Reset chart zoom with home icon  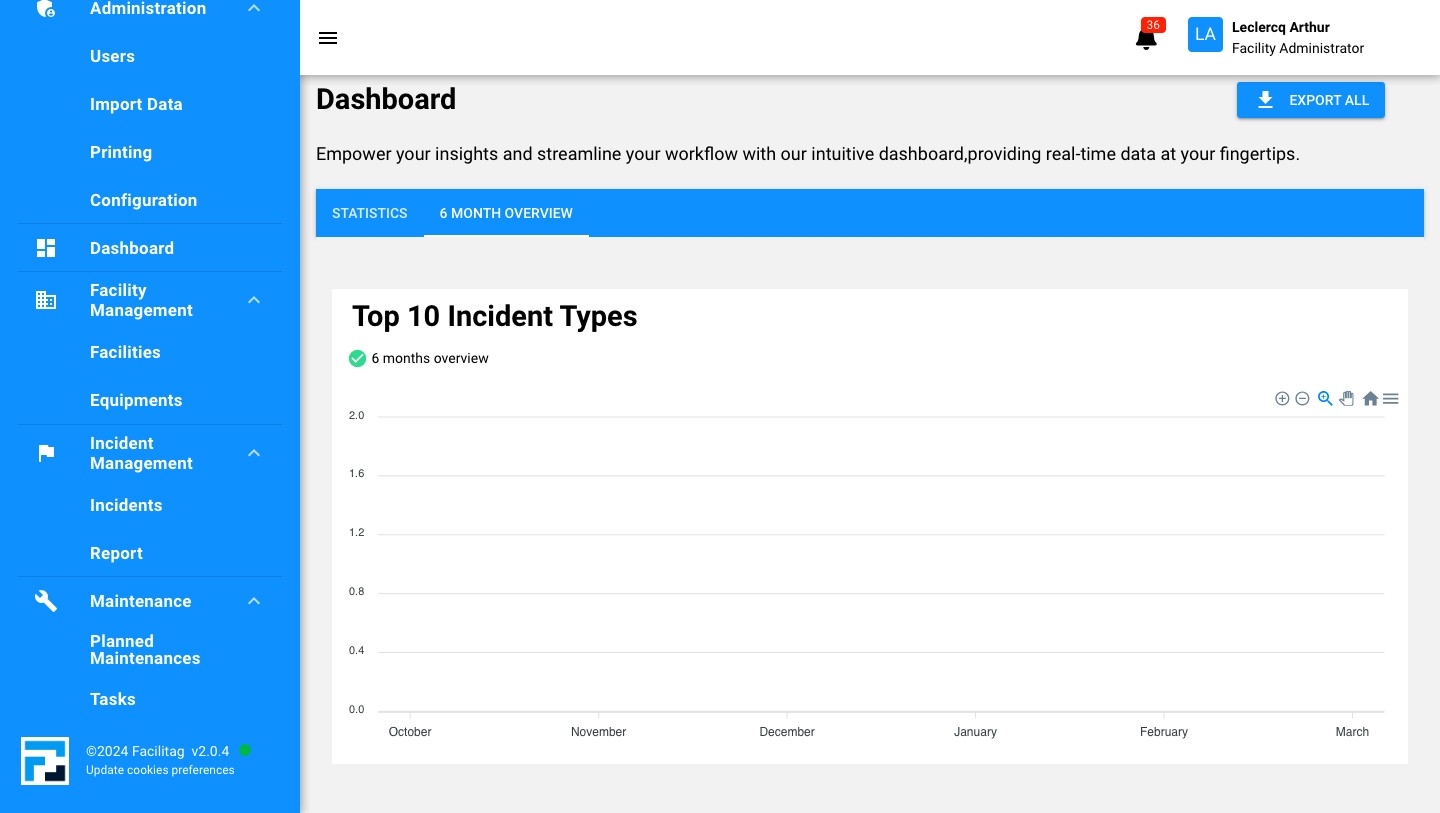(x=1370, y=399)
